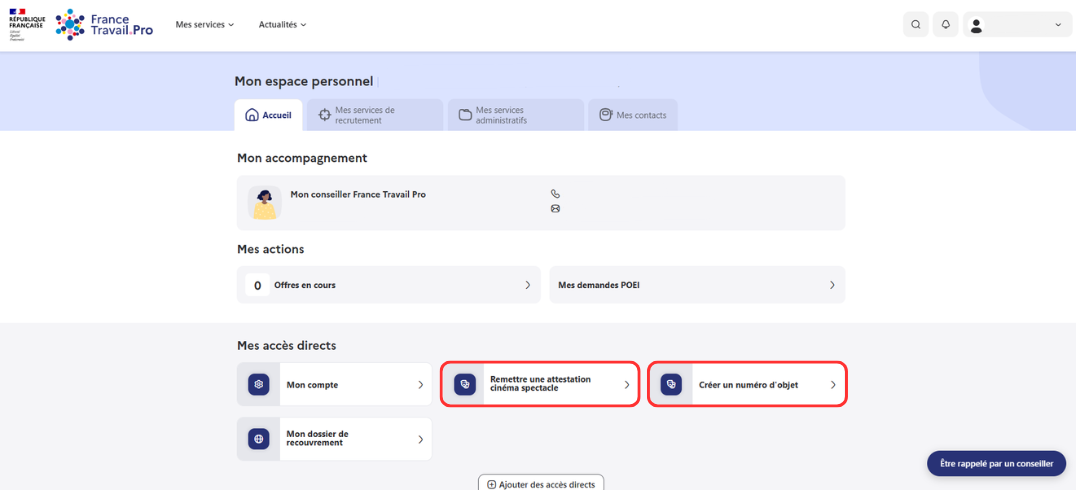This screenshot has height=493, width=1076.
Task: Click the phone icon for the conseiller
Action: click(x=555, y=194)
